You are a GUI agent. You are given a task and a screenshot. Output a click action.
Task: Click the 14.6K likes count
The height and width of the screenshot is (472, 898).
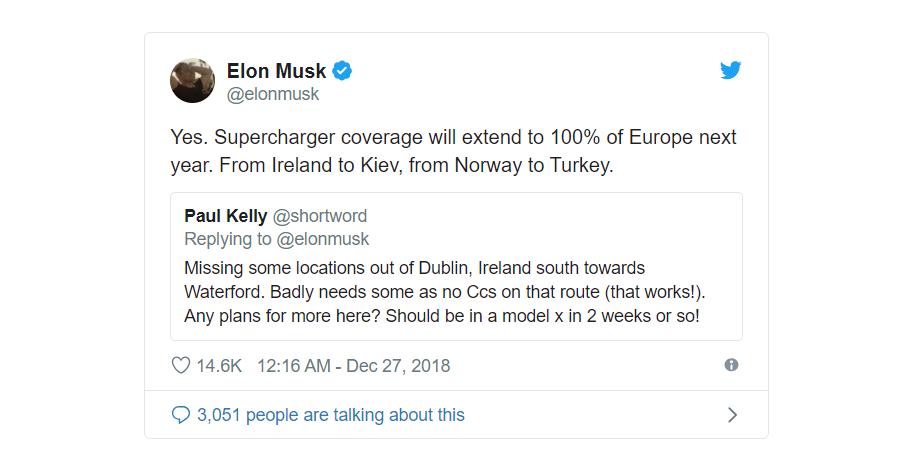point(219,365)
